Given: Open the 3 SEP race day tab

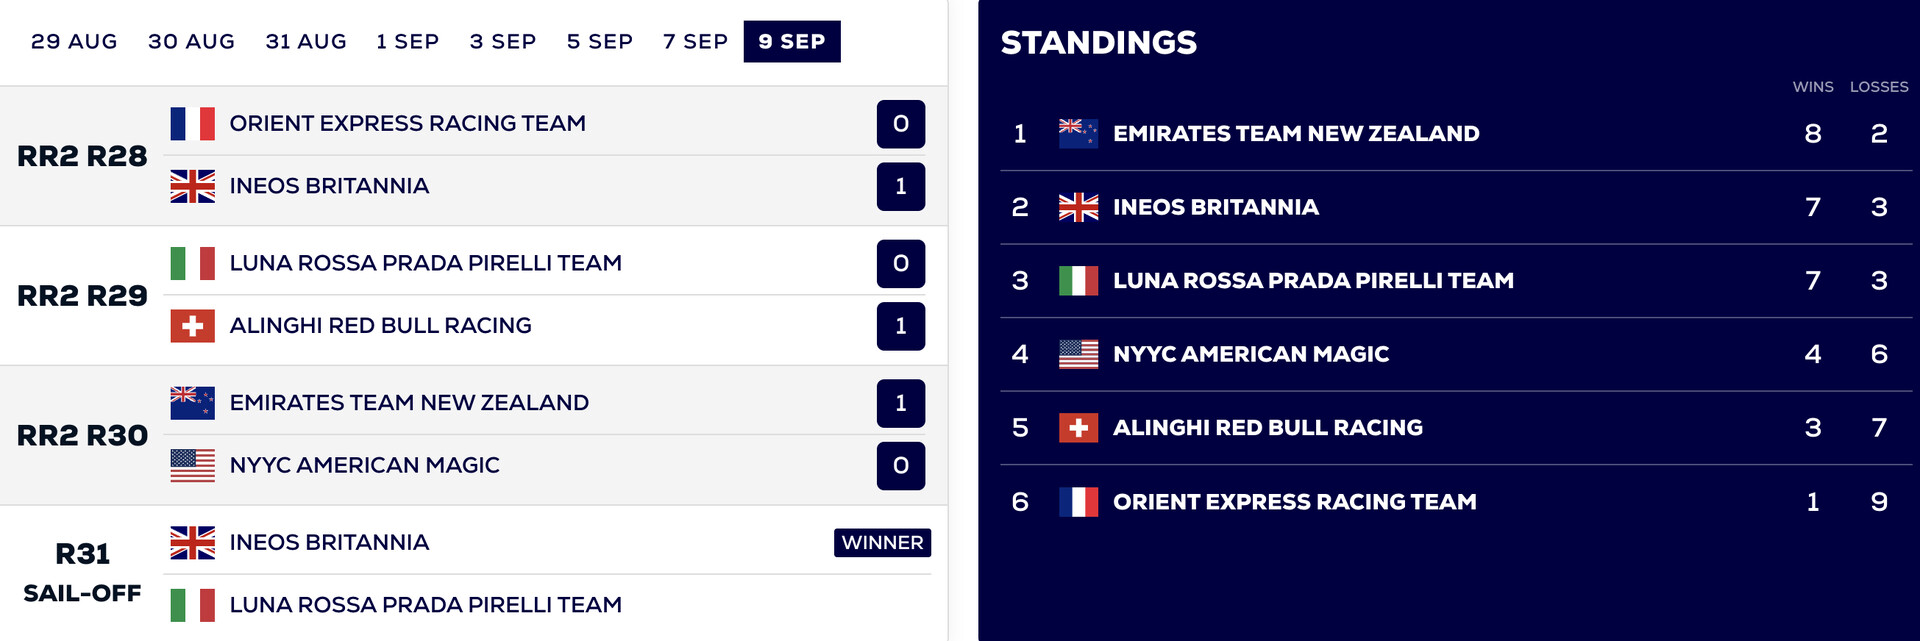Looking at the screenshot, I should point(503,42).
